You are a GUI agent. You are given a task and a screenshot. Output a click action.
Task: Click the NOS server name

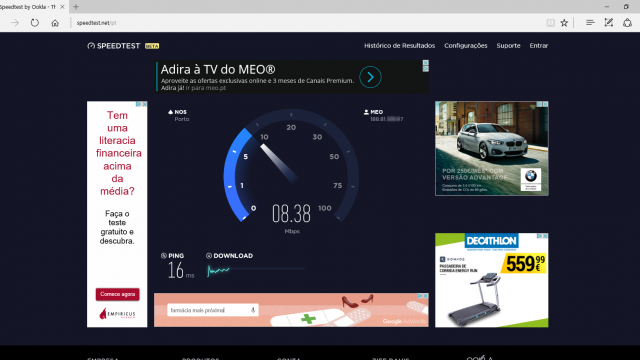(180, 112)
